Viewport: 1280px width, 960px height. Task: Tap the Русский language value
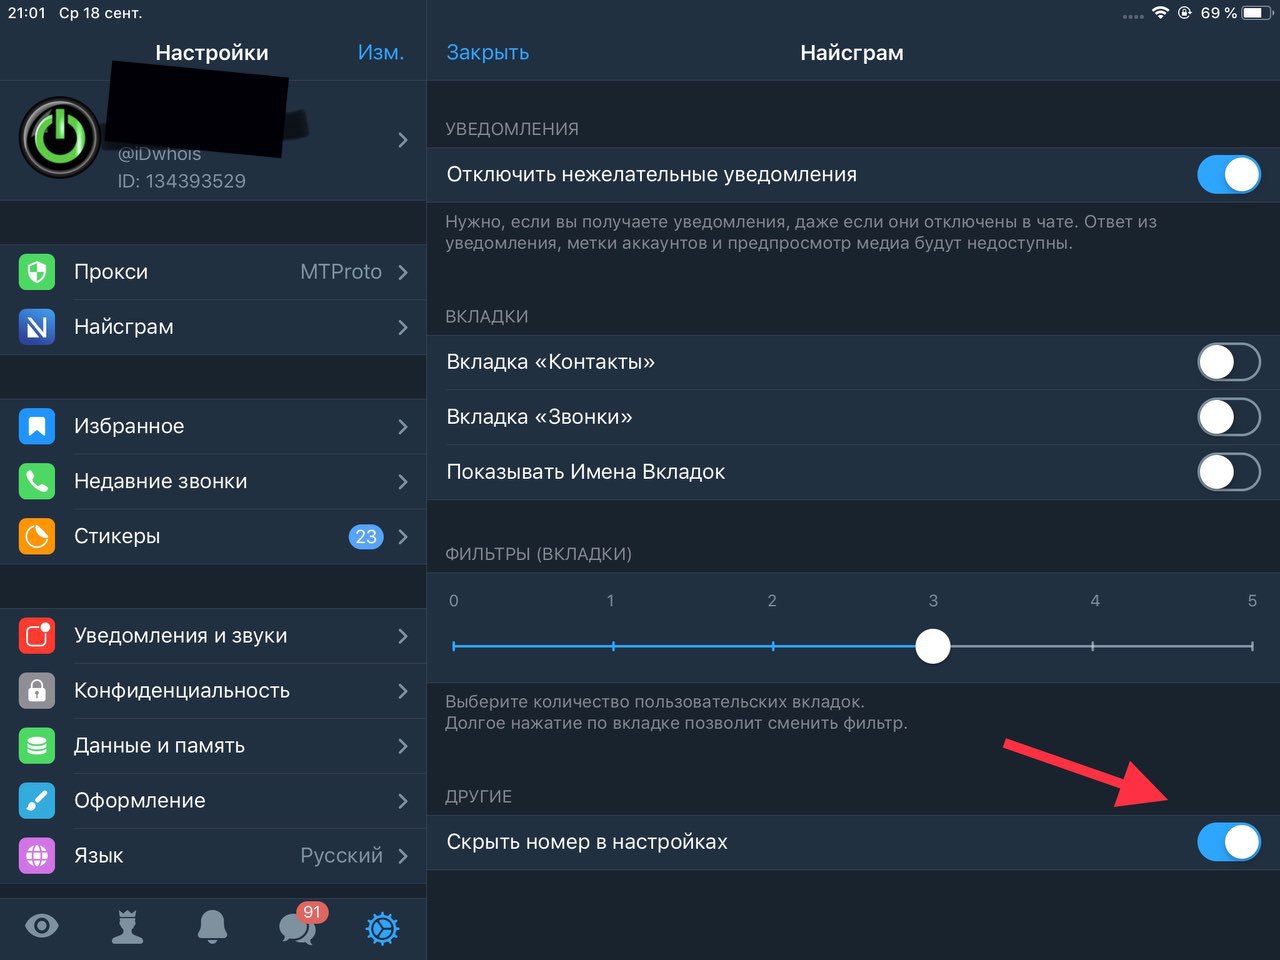(x=341, y=856)
